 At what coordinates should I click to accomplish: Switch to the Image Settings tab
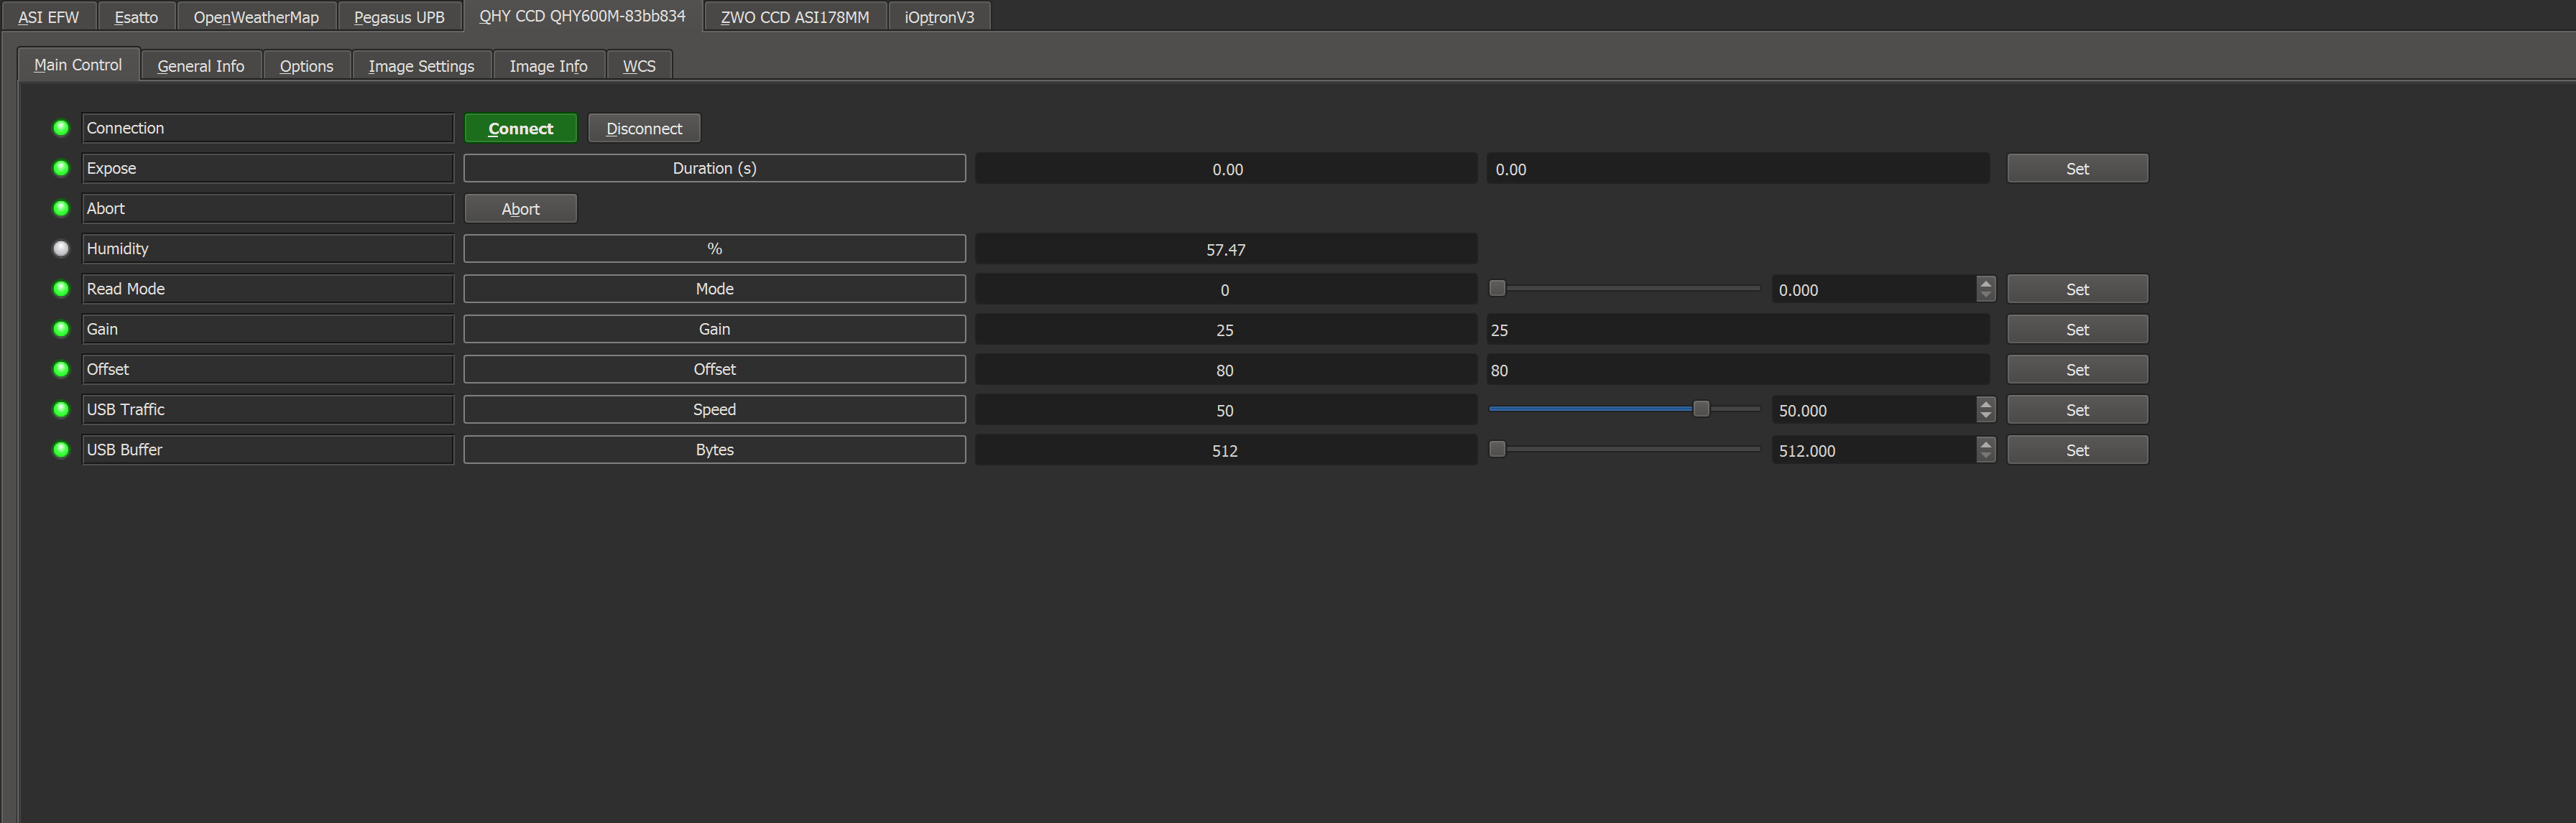(x=421, y=65)
